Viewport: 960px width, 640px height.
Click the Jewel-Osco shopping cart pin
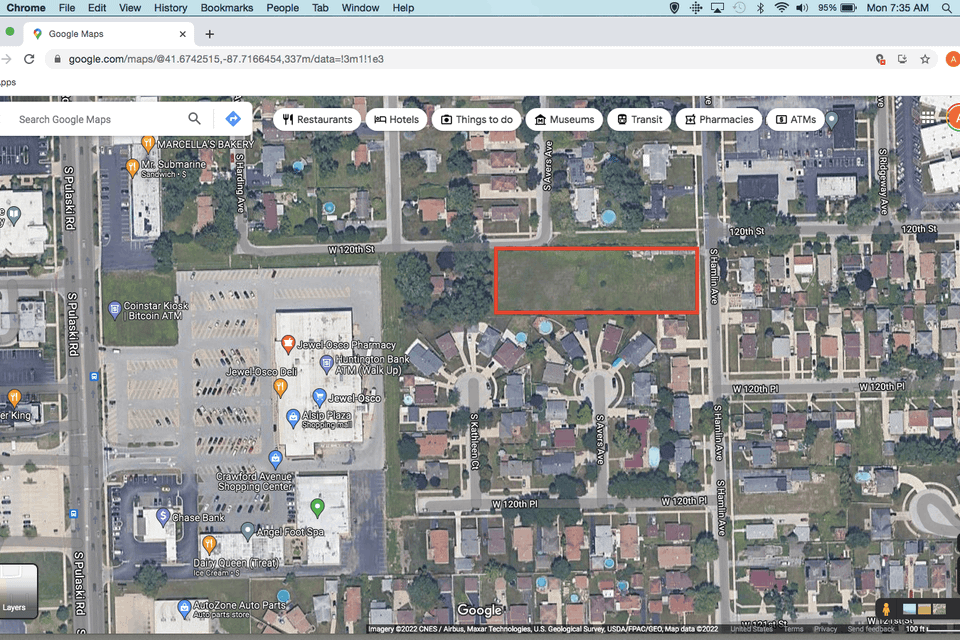click(319, 397)
